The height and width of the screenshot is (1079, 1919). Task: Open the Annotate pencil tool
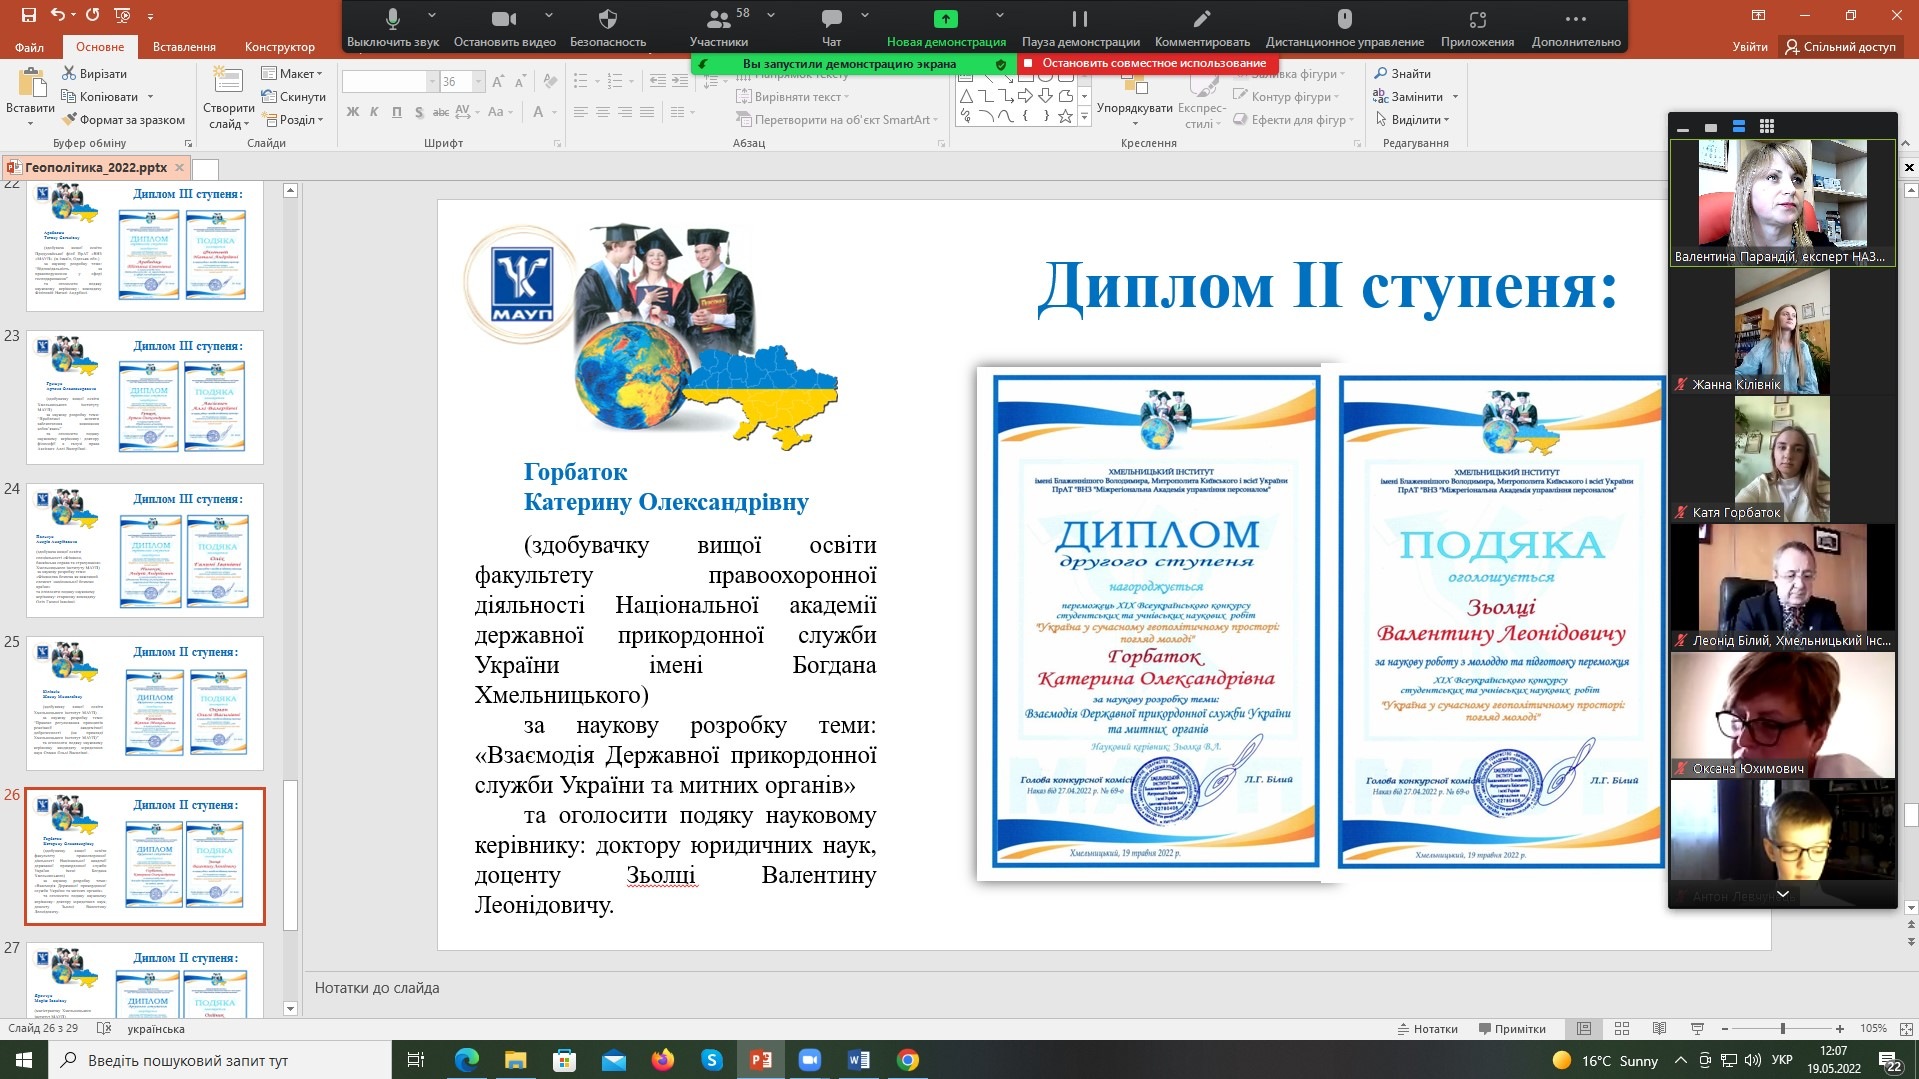tap(1202, 20)
